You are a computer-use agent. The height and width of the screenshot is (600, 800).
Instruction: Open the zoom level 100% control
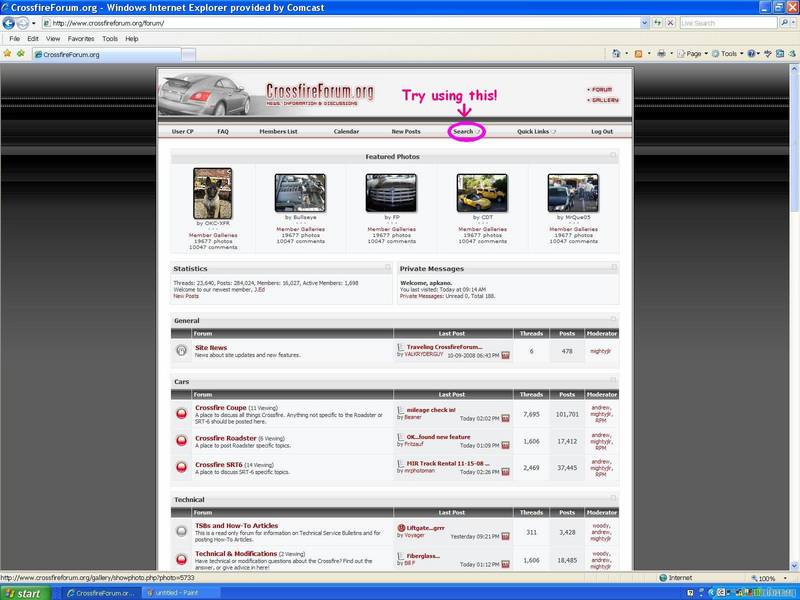tap(770, 578)
